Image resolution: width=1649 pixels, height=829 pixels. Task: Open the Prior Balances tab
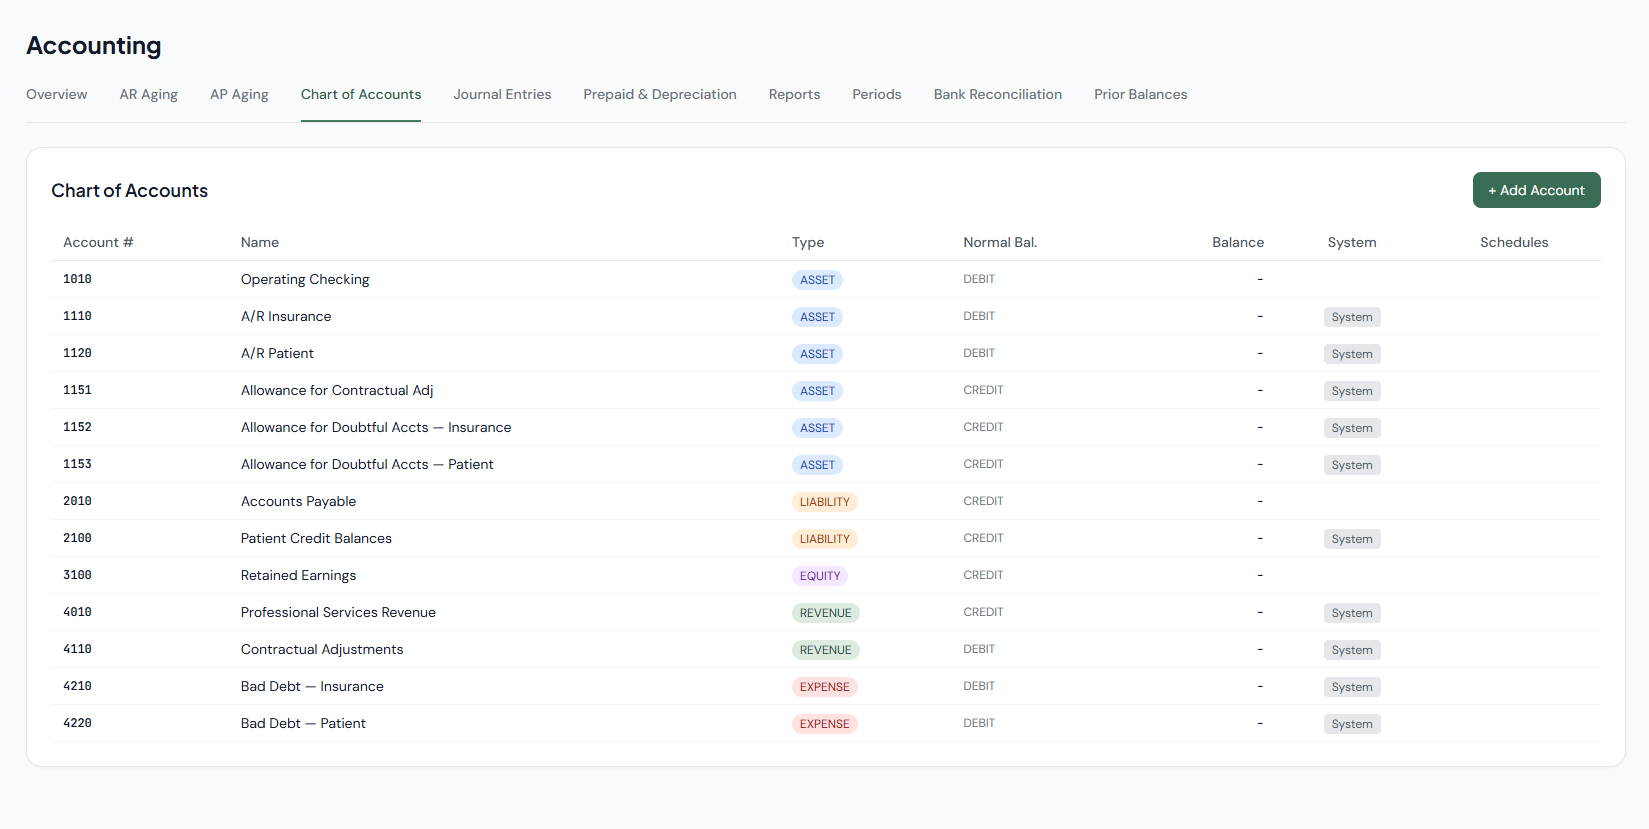[1140, 94]
